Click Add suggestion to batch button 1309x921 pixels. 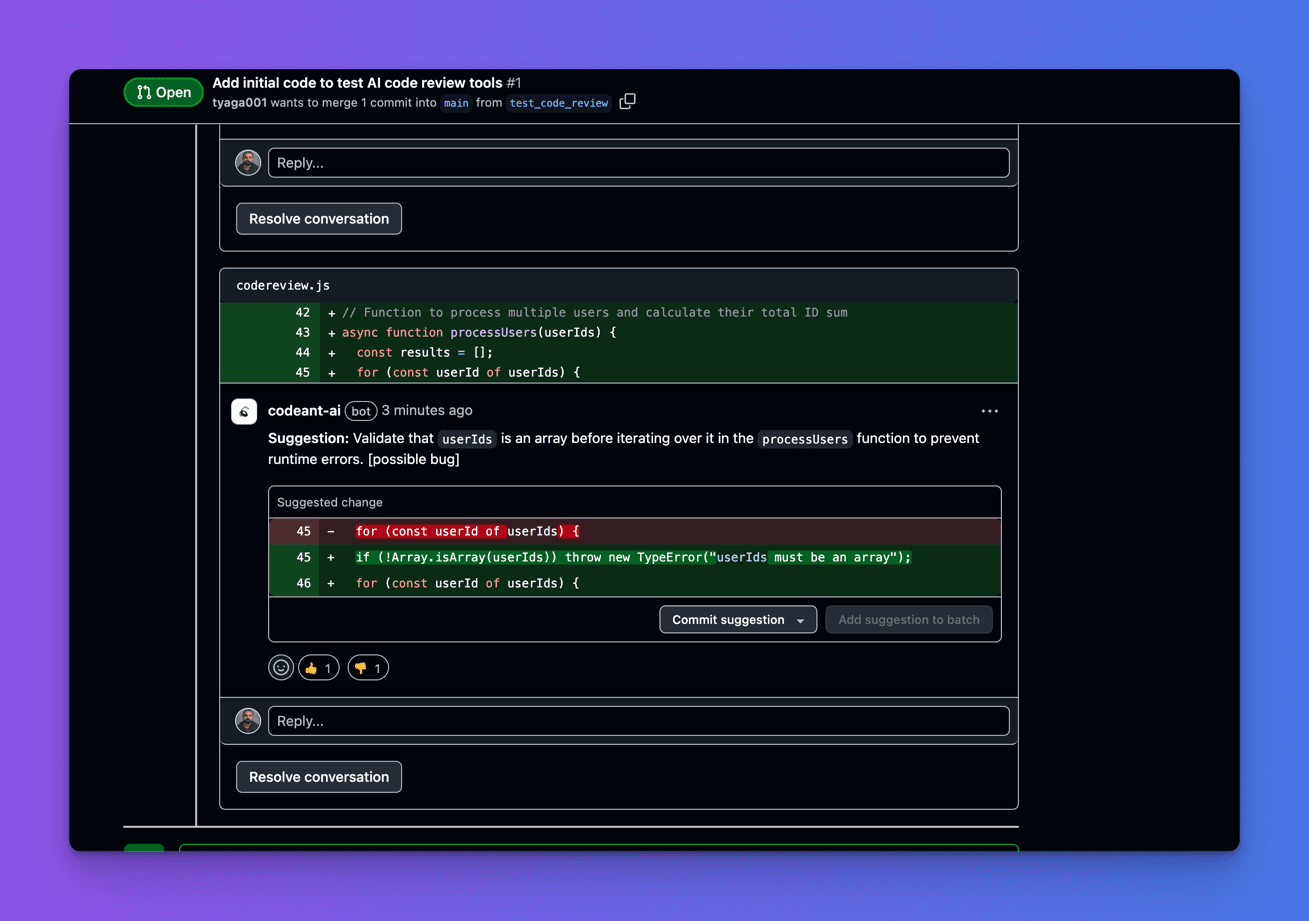click(x=909, y=620)
